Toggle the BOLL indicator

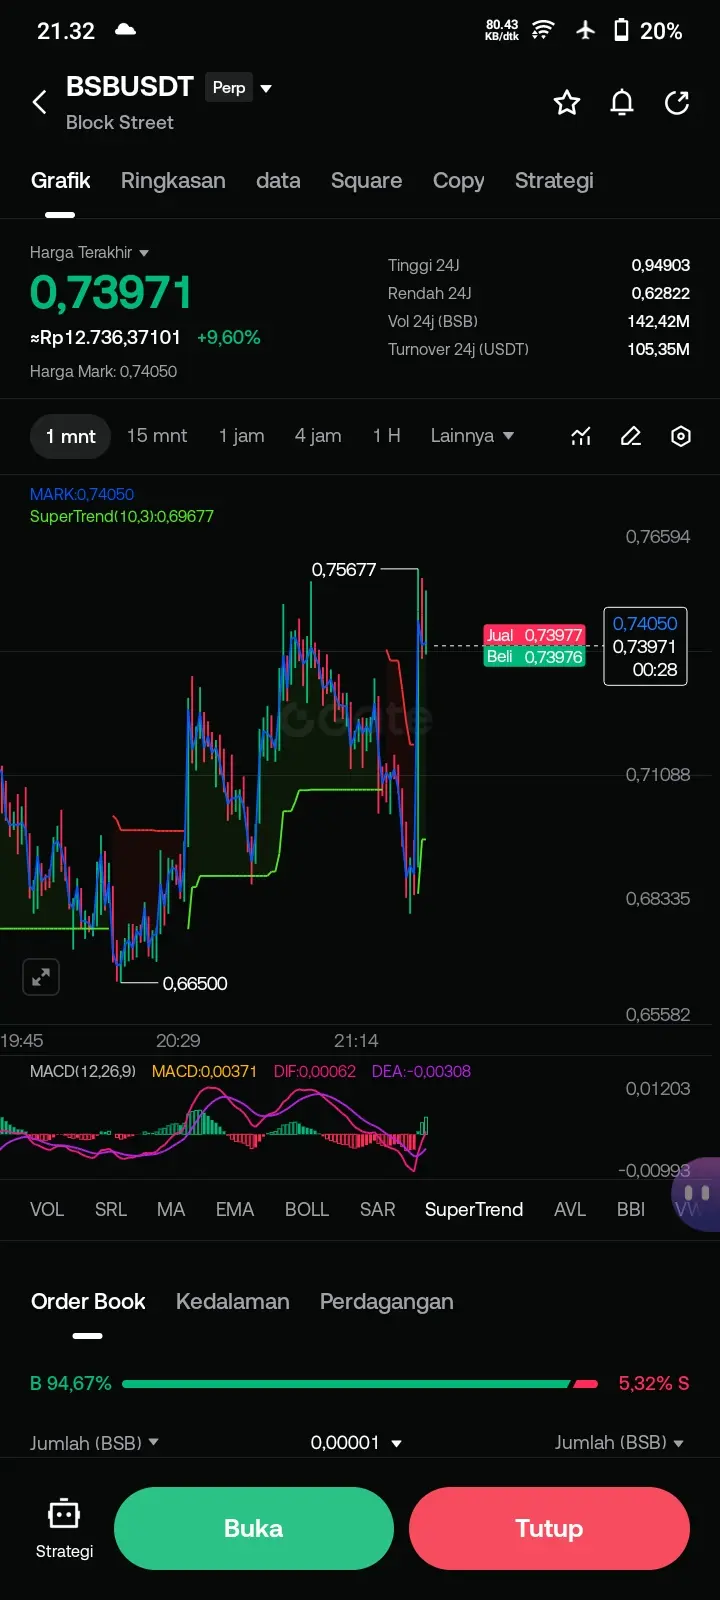coord(307,1209)
